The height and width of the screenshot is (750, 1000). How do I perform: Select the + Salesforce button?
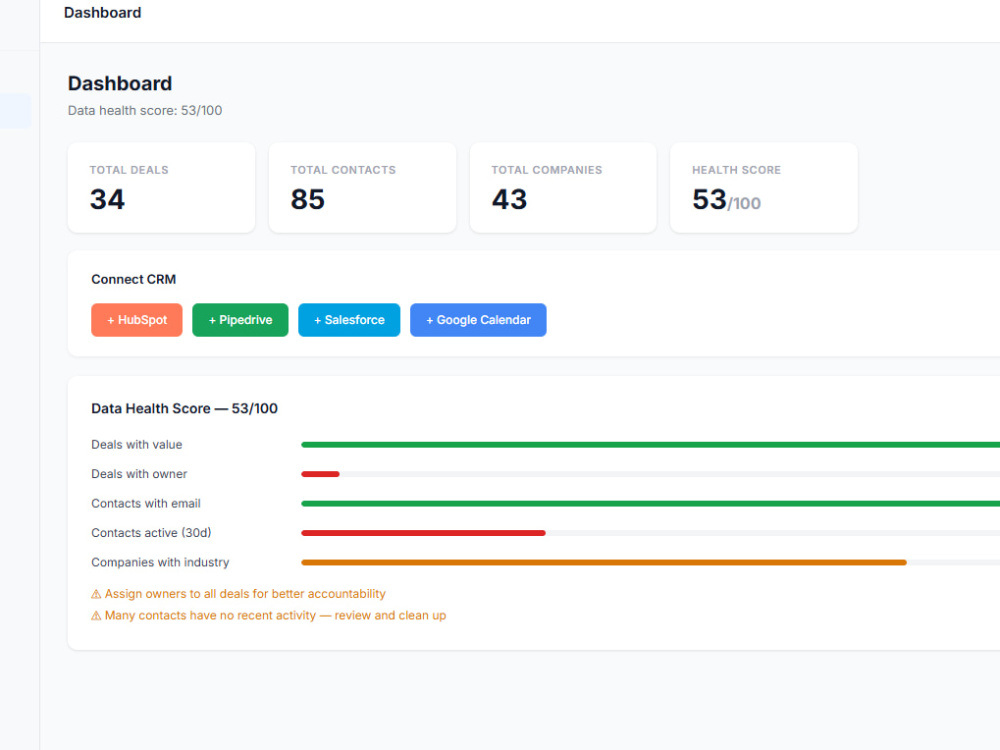349,320
